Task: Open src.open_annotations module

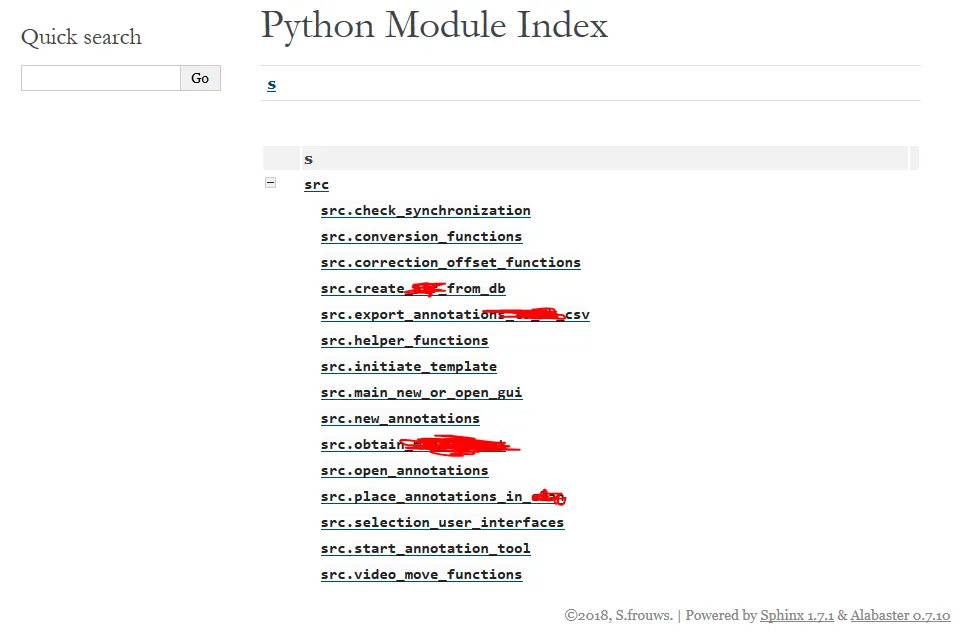Action: click(404, 471)
